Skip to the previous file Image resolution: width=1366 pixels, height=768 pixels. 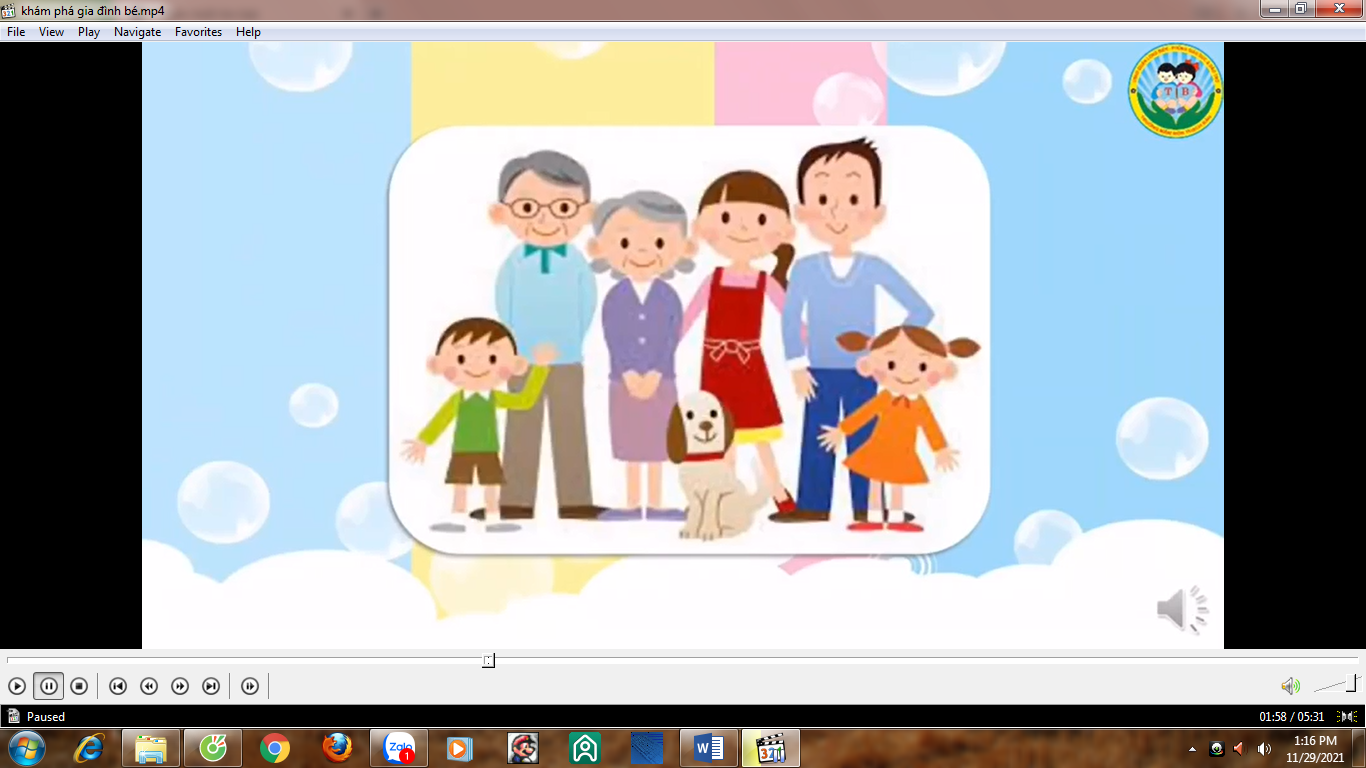(x=118, y=686)
